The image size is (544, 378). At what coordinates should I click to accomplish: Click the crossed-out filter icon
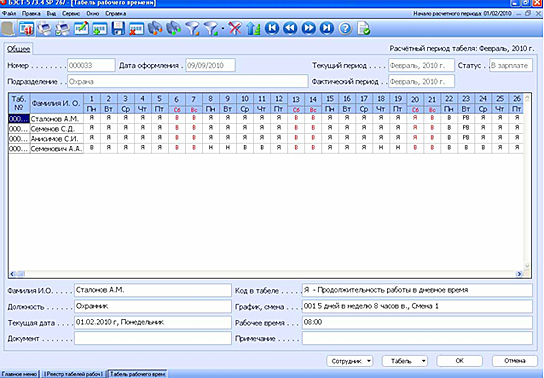pos(235,28)
